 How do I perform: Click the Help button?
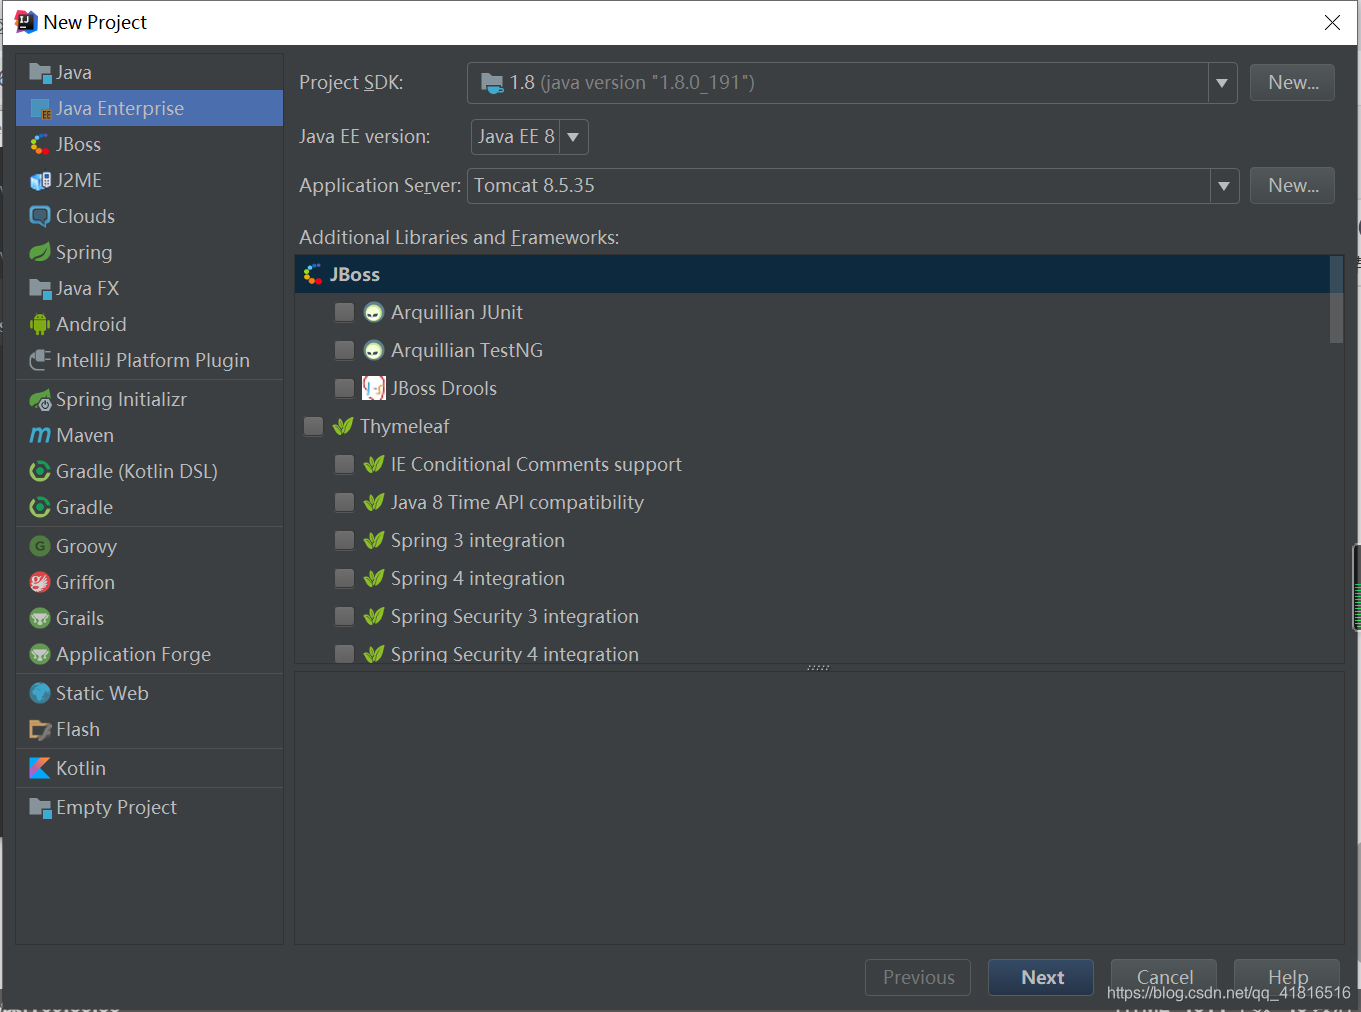tap(1287, 978)
